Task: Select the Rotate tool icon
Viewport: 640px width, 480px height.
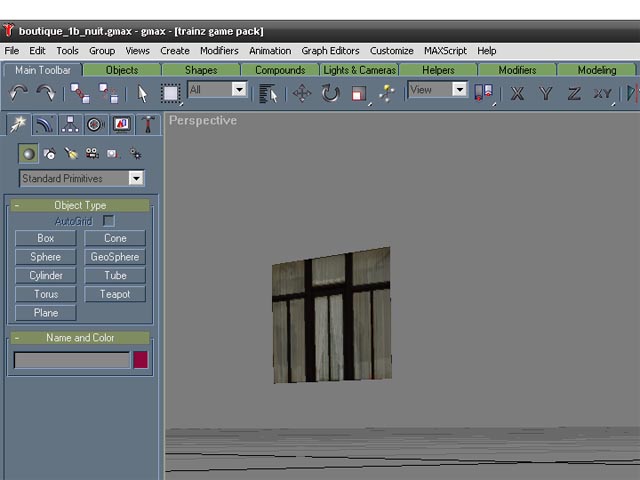Action: (x=330, y=93)
